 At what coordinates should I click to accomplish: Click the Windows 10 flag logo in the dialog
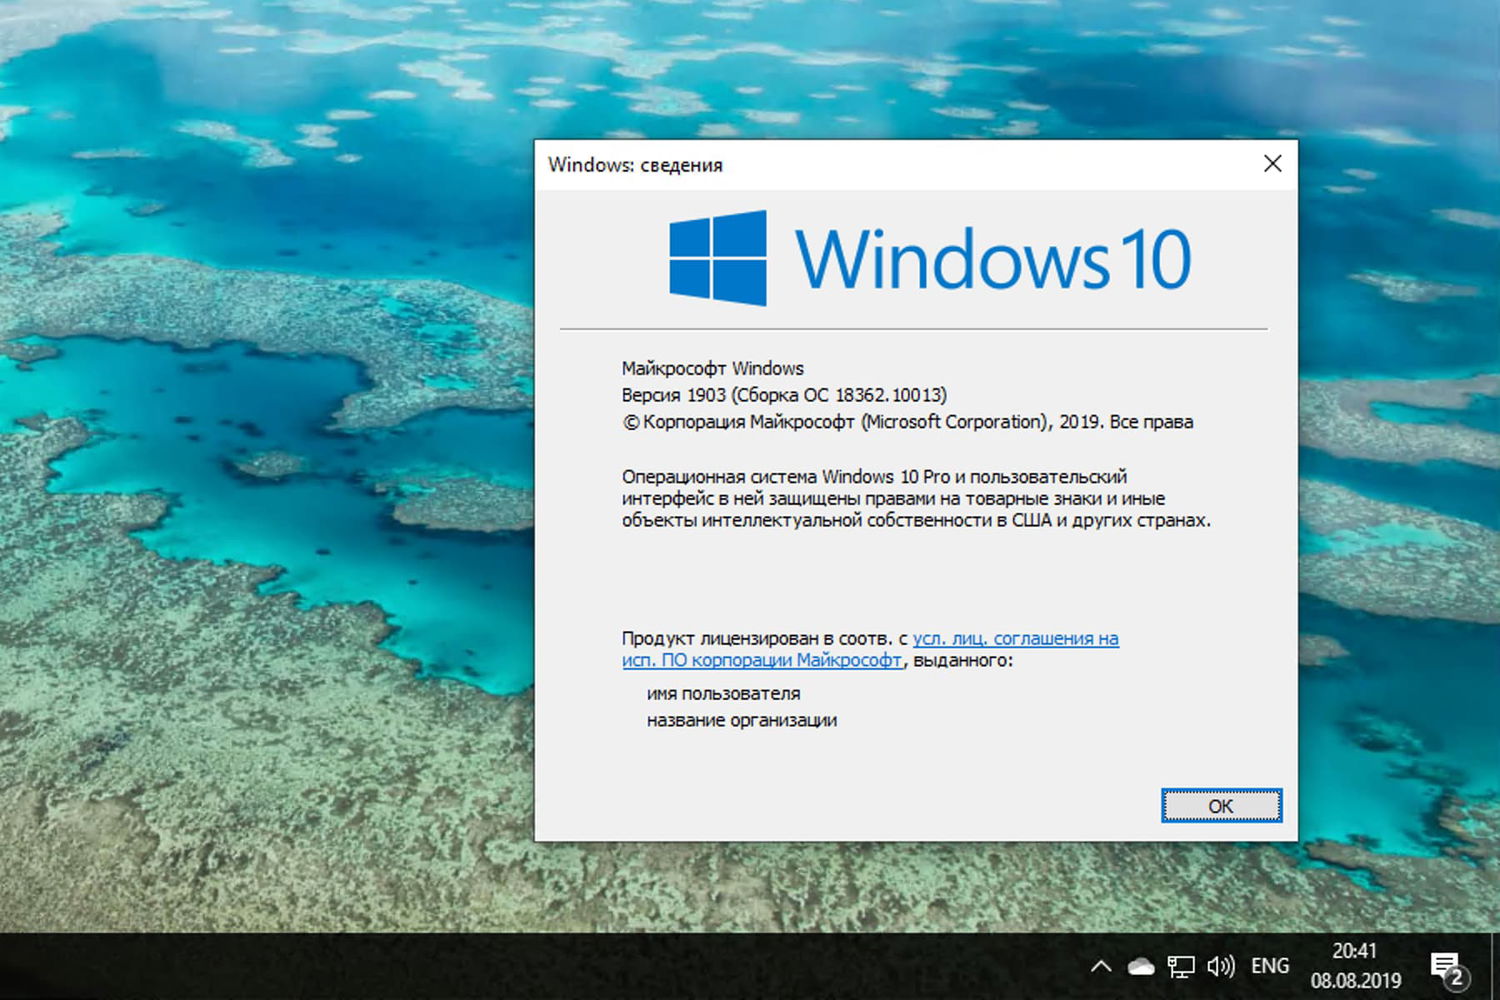click(x=716, y=257)
